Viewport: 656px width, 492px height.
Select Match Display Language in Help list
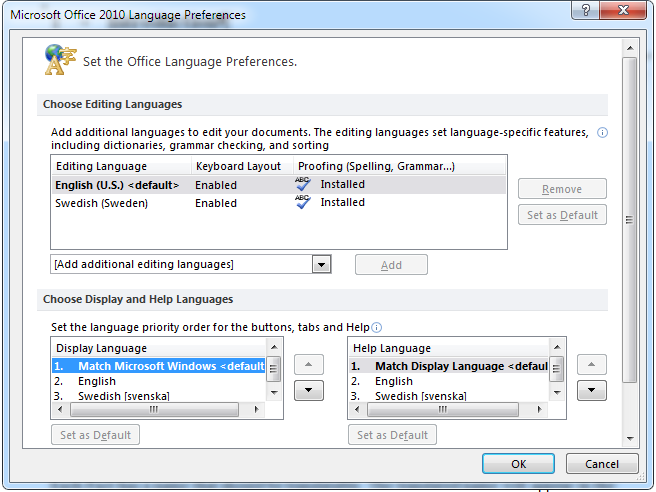point(448,366)
